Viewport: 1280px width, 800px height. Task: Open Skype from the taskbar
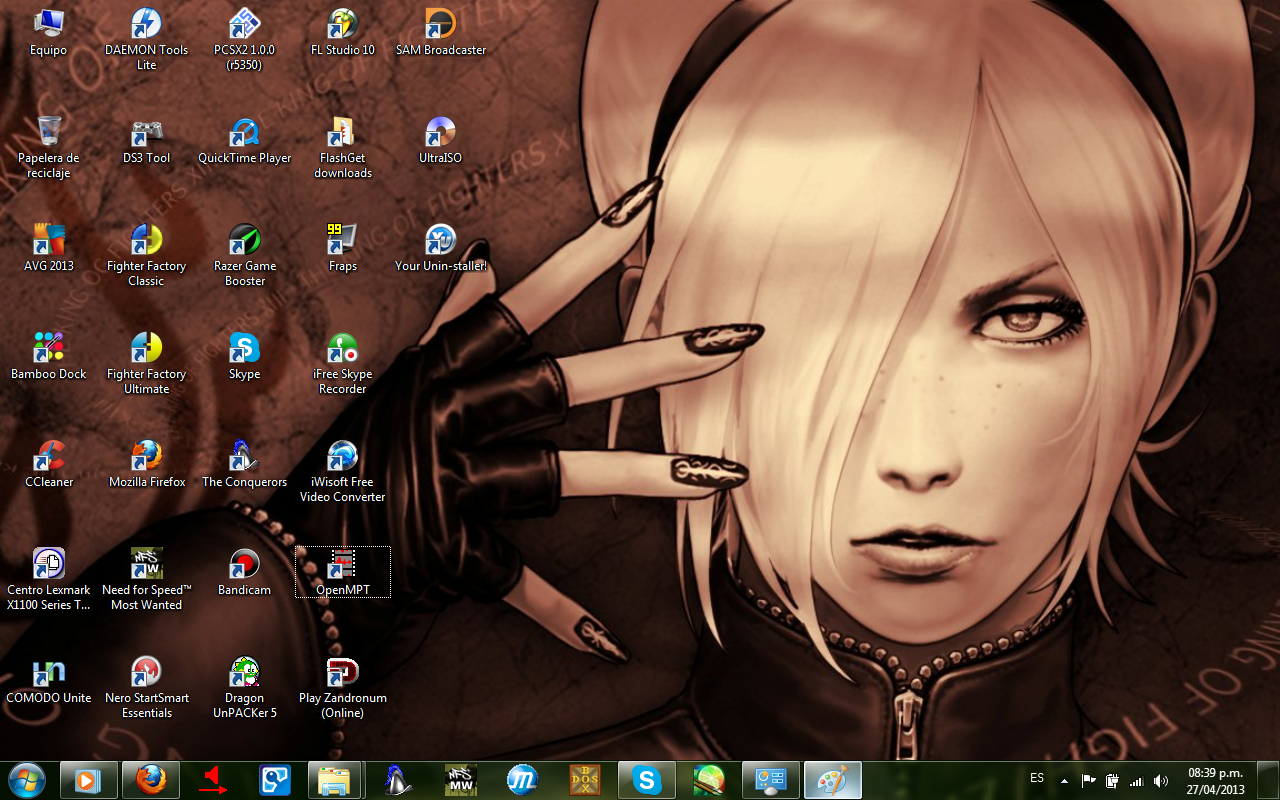click(x=647, y=780)
